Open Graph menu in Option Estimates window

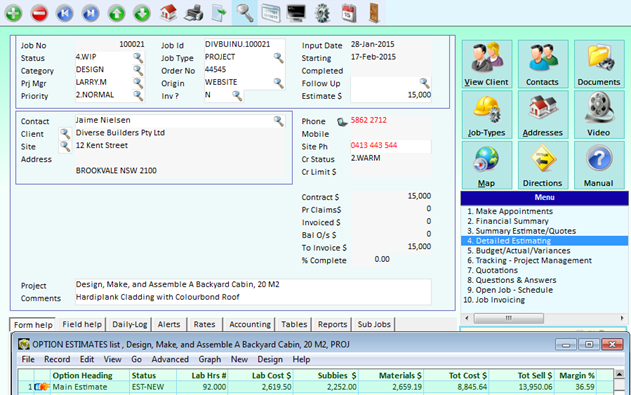pyautogui.click(x=210, y=359)
